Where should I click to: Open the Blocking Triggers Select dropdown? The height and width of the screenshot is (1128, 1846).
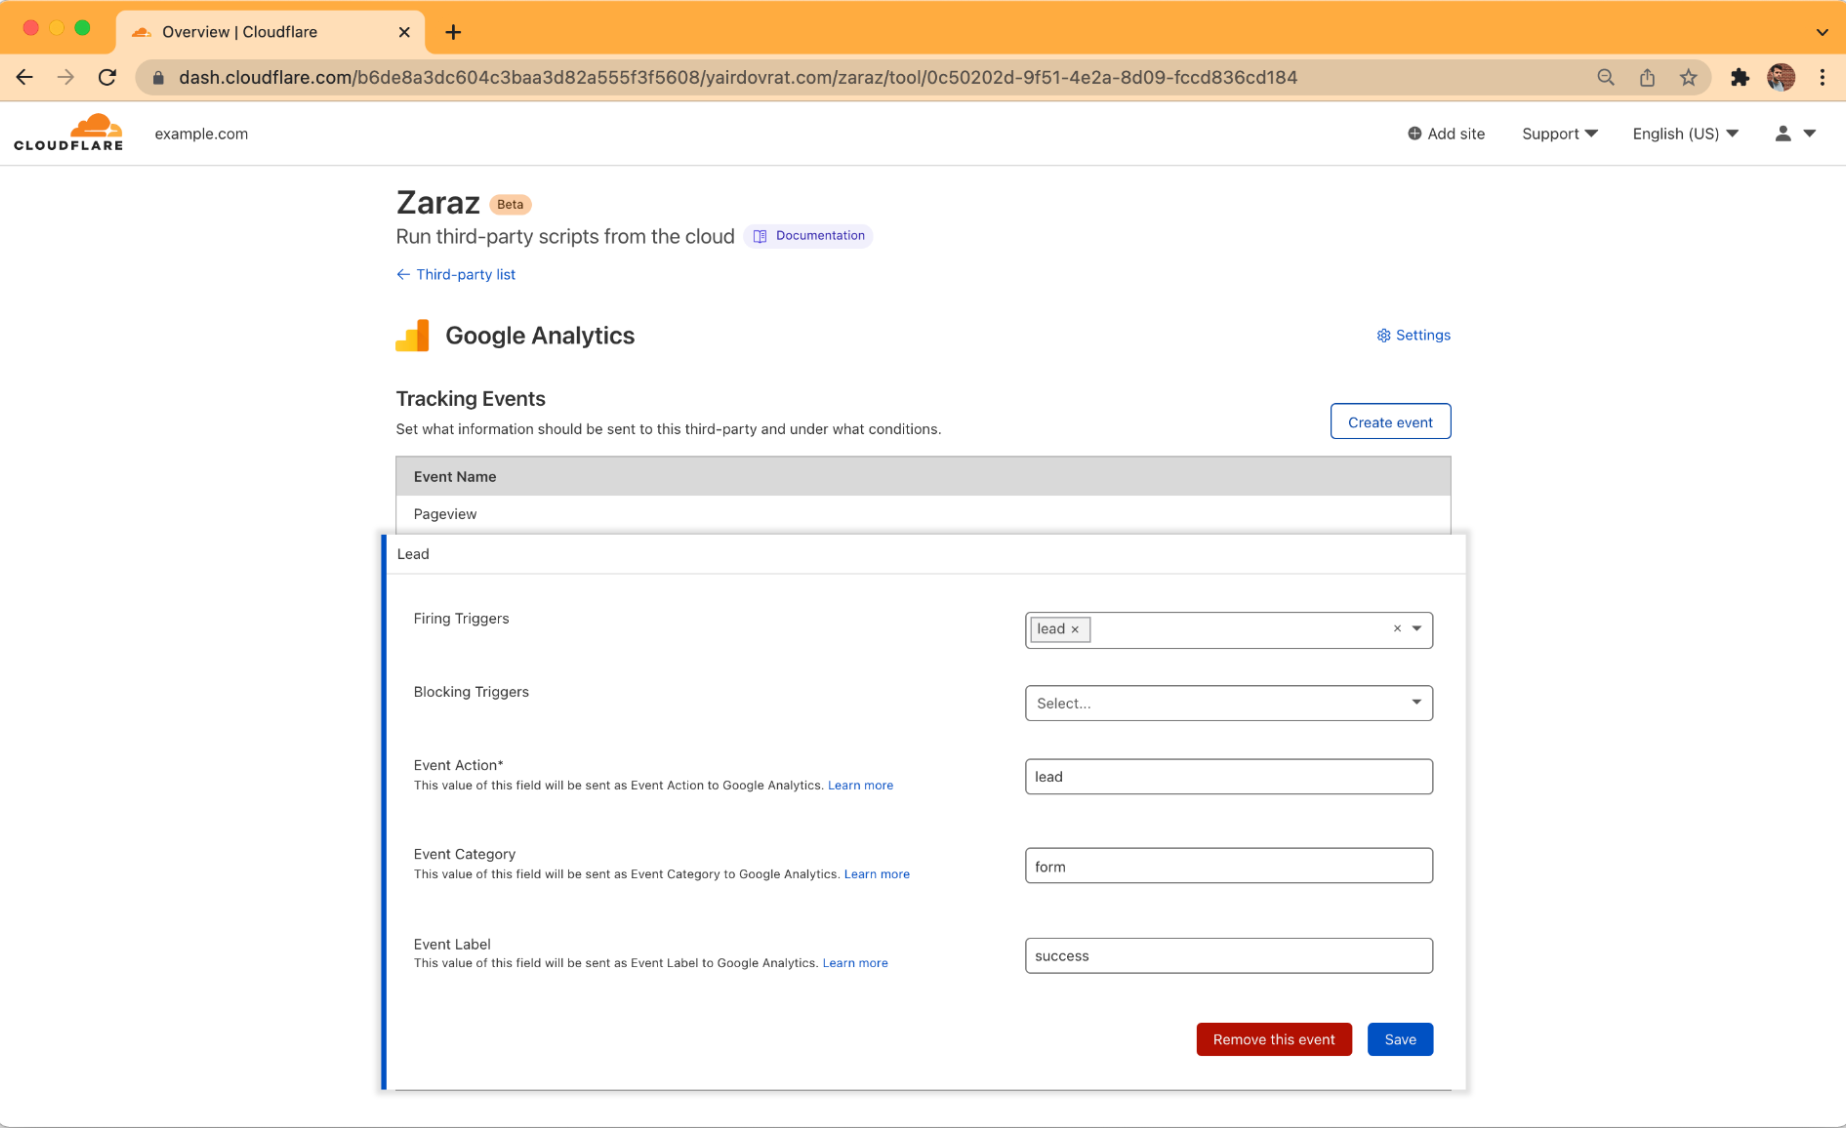click(1228, 703)
